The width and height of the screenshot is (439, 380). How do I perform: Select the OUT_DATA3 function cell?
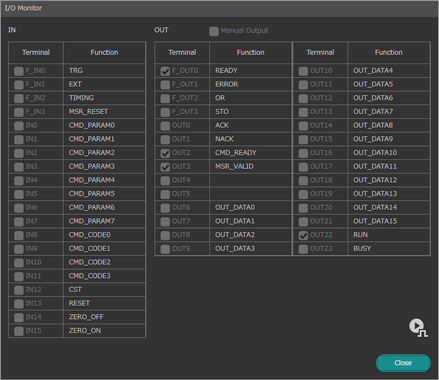pos(251,249)
